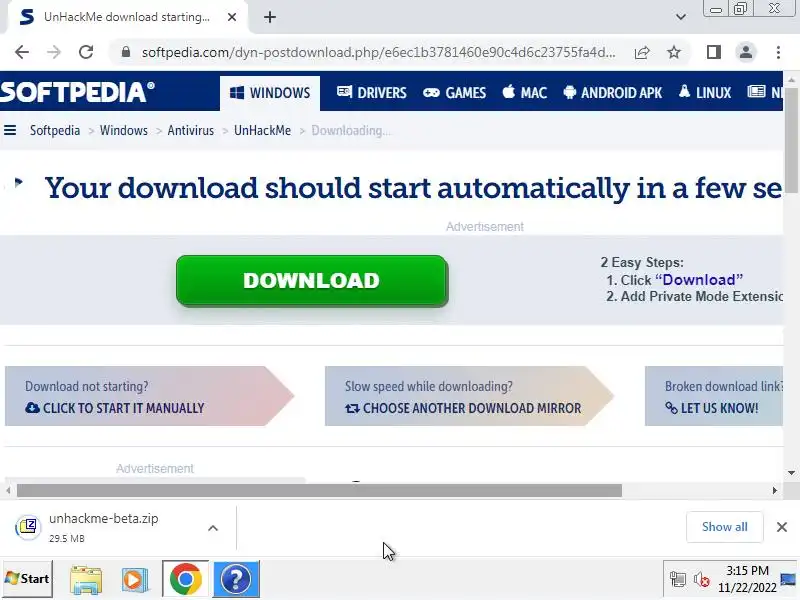The width and height of the screenshot is (800, 600).
Task: Open a new browser tab
Action: (x=270, y=17)
